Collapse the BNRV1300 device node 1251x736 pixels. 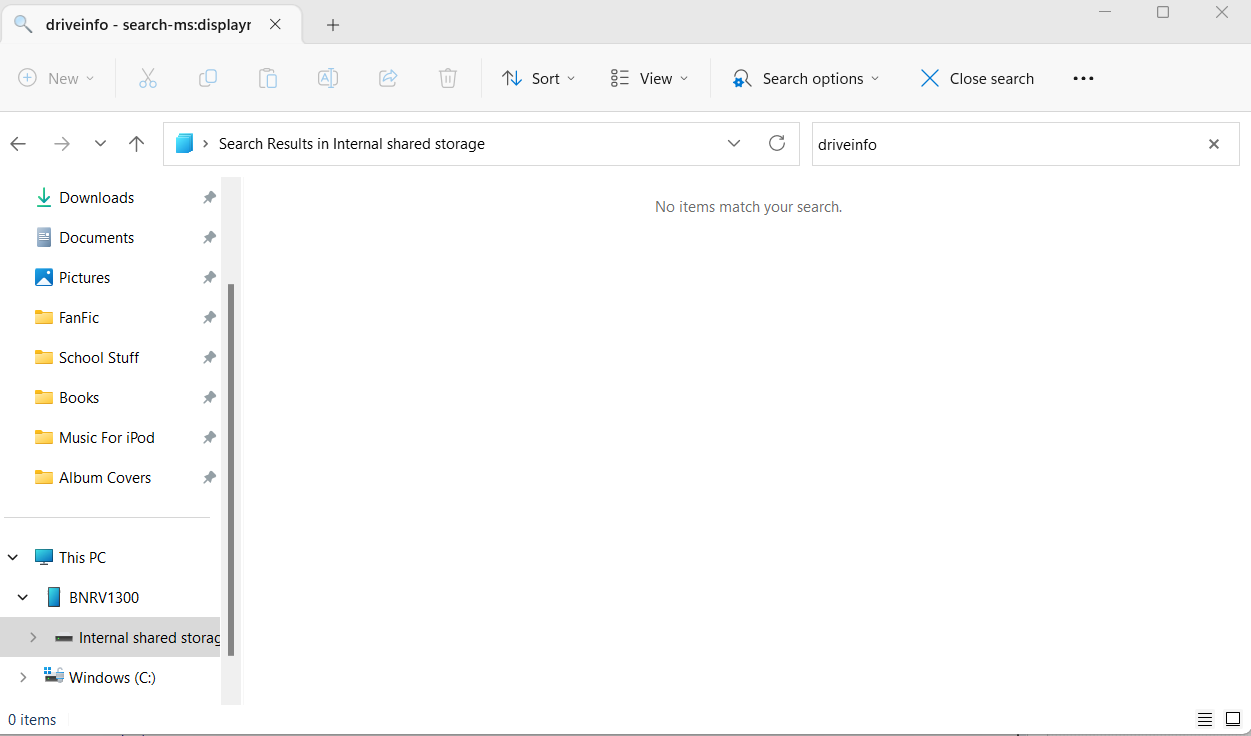click(23, 598)
